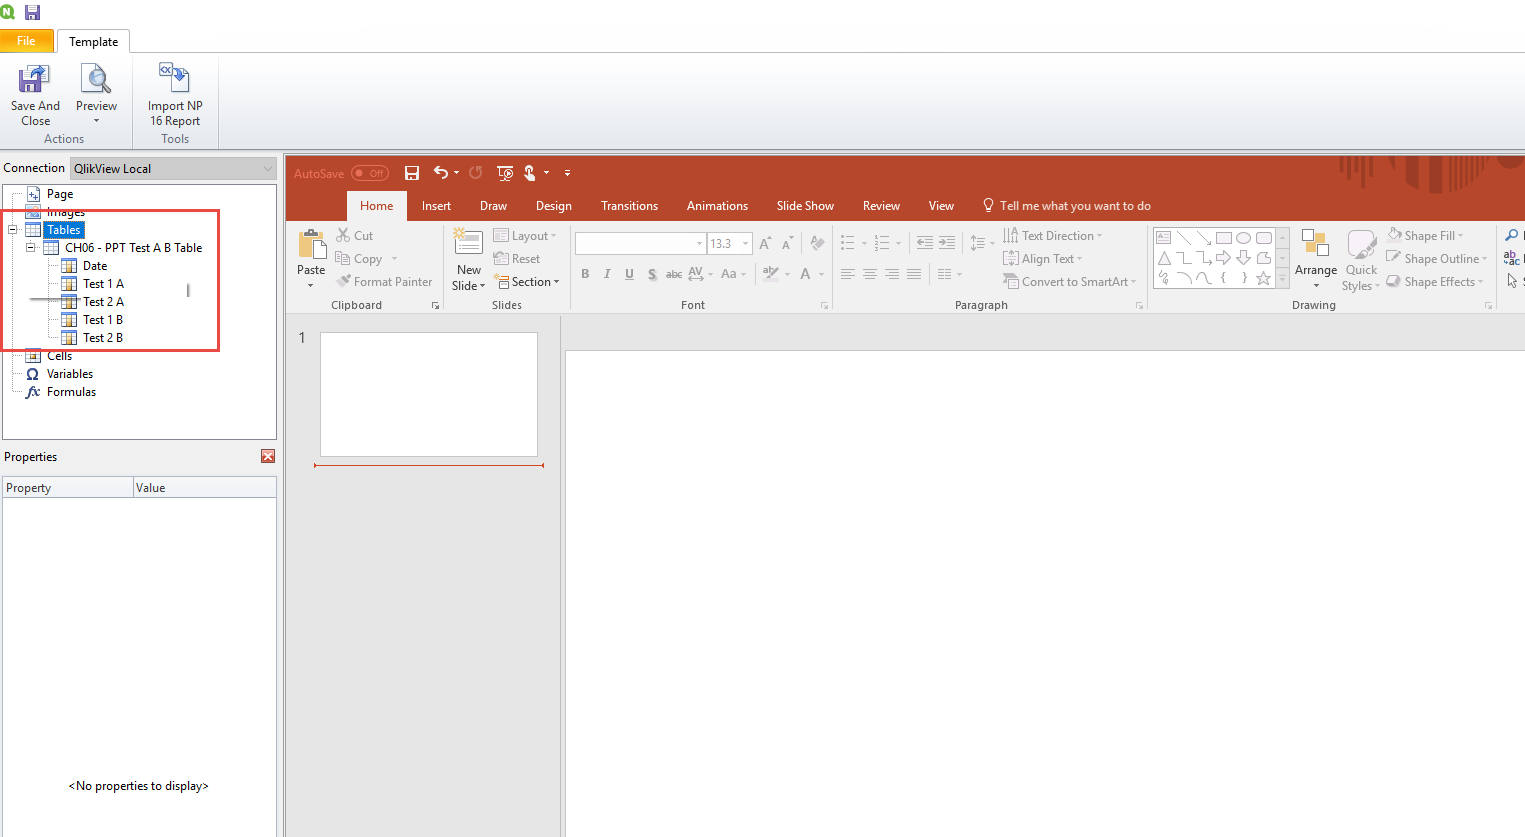Select Variables node
This screenshot has height=837, width=1525.
click(x=70, y=374)
